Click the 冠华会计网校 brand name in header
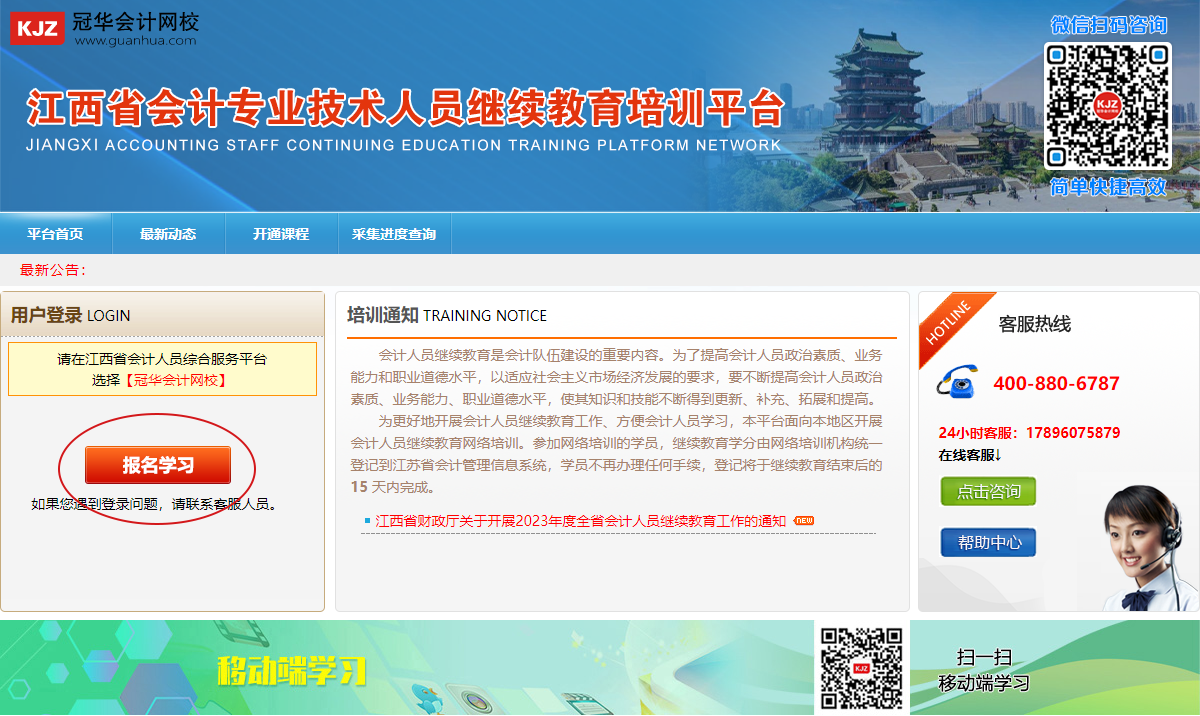 [x=136, y=20]
